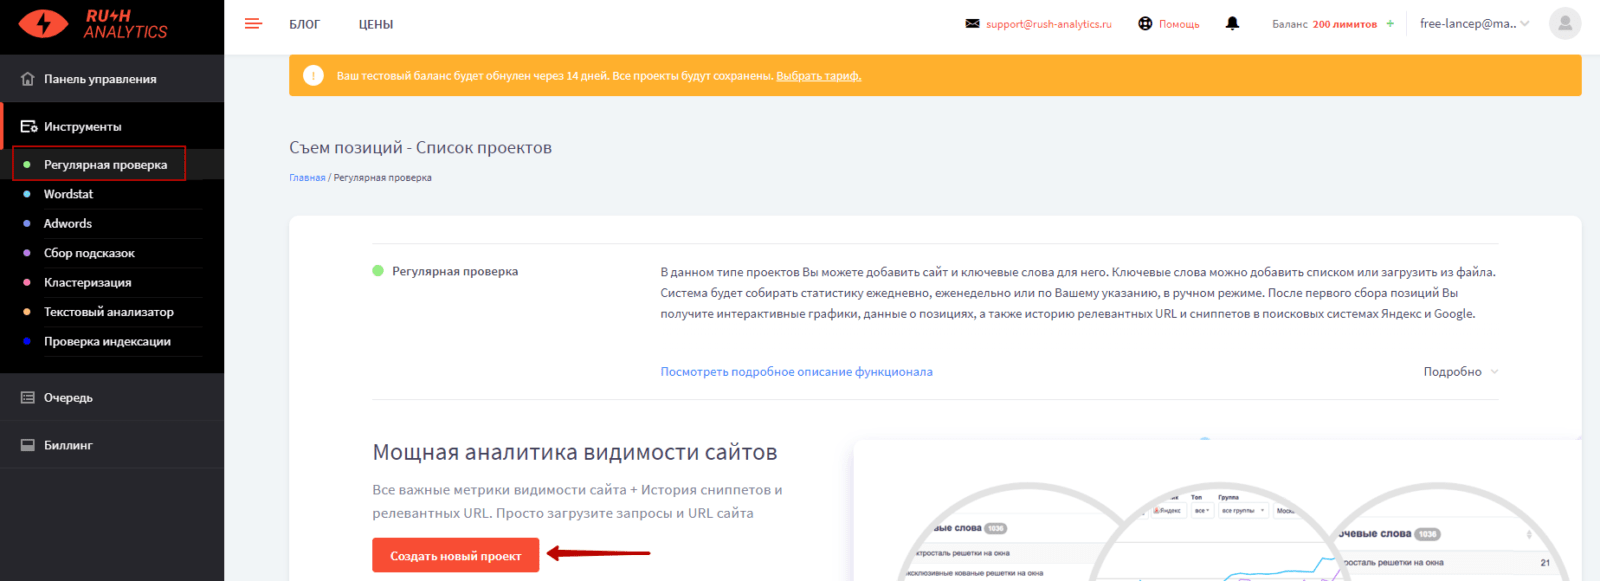Viewport: 1600px width, 581px height.
Task: Click the warning icon in the orange banner
Action: [313, 75]
